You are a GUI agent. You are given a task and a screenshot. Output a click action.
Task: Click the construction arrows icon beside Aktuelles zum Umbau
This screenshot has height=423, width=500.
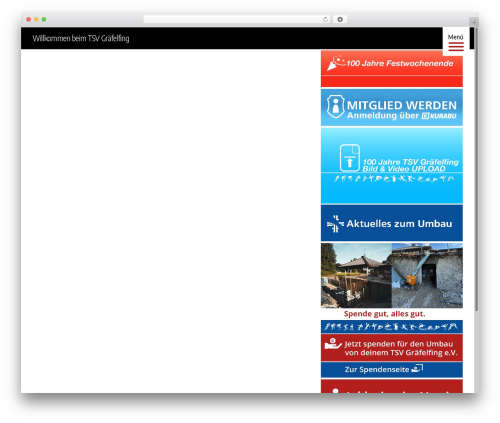pyautogui.click(x=335, y=224)
